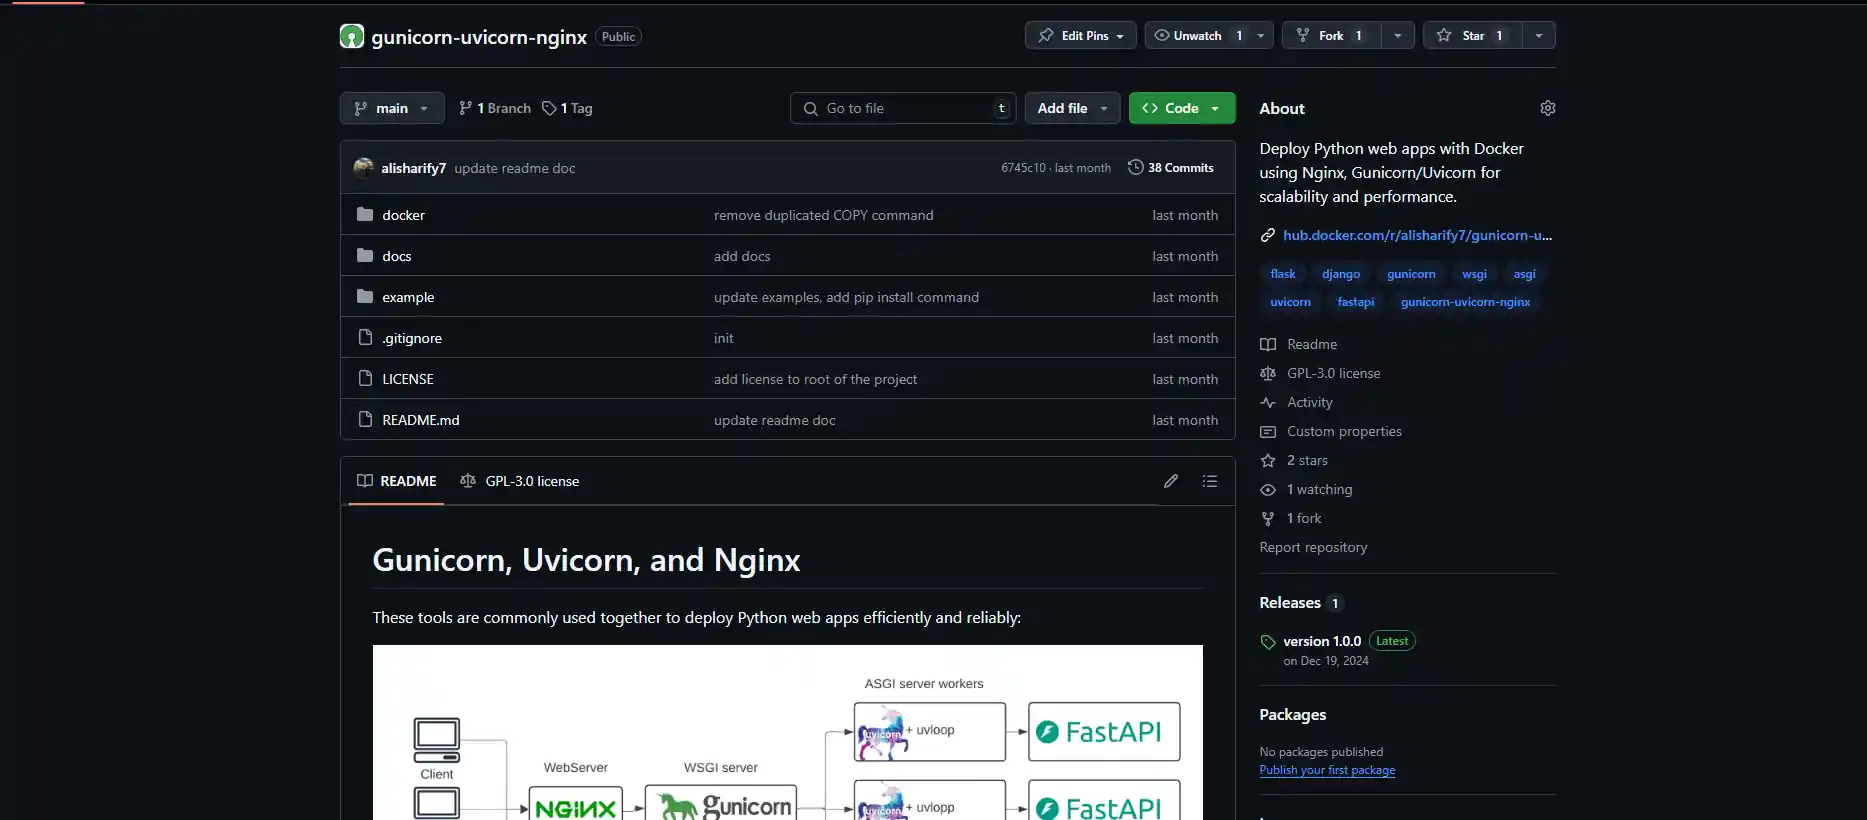Select the fastapi topic tag
Screen dimensions: 1867x820
tap(1355, 302)
